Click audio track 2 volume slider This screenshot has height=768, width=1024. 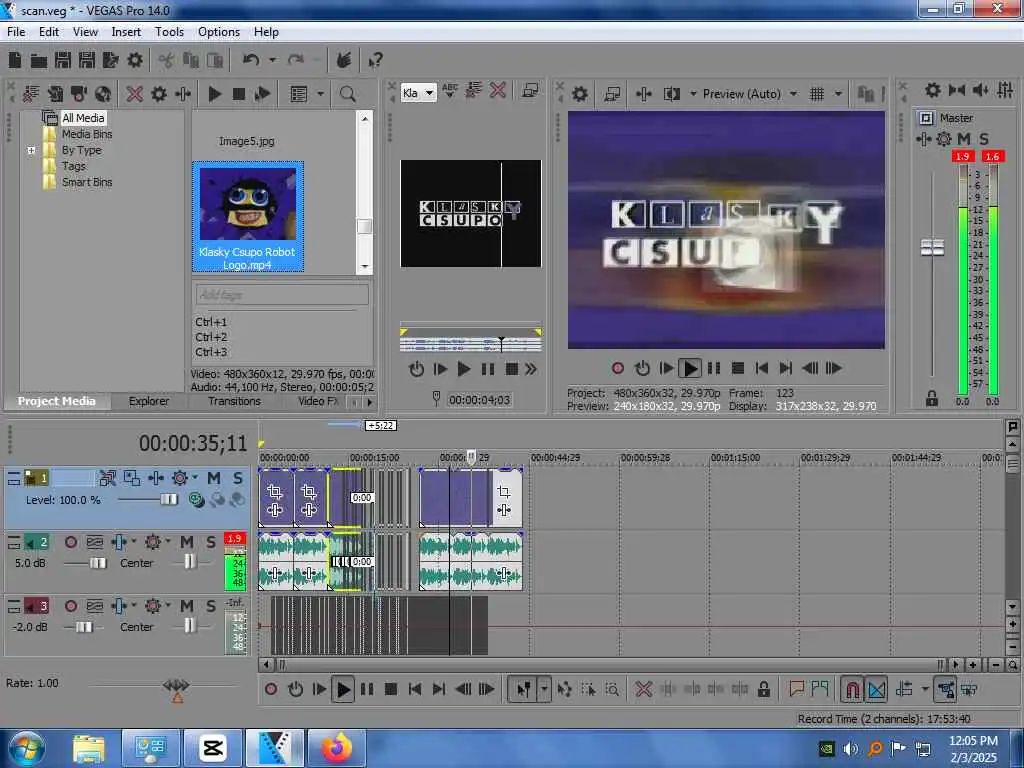point(98,563)
